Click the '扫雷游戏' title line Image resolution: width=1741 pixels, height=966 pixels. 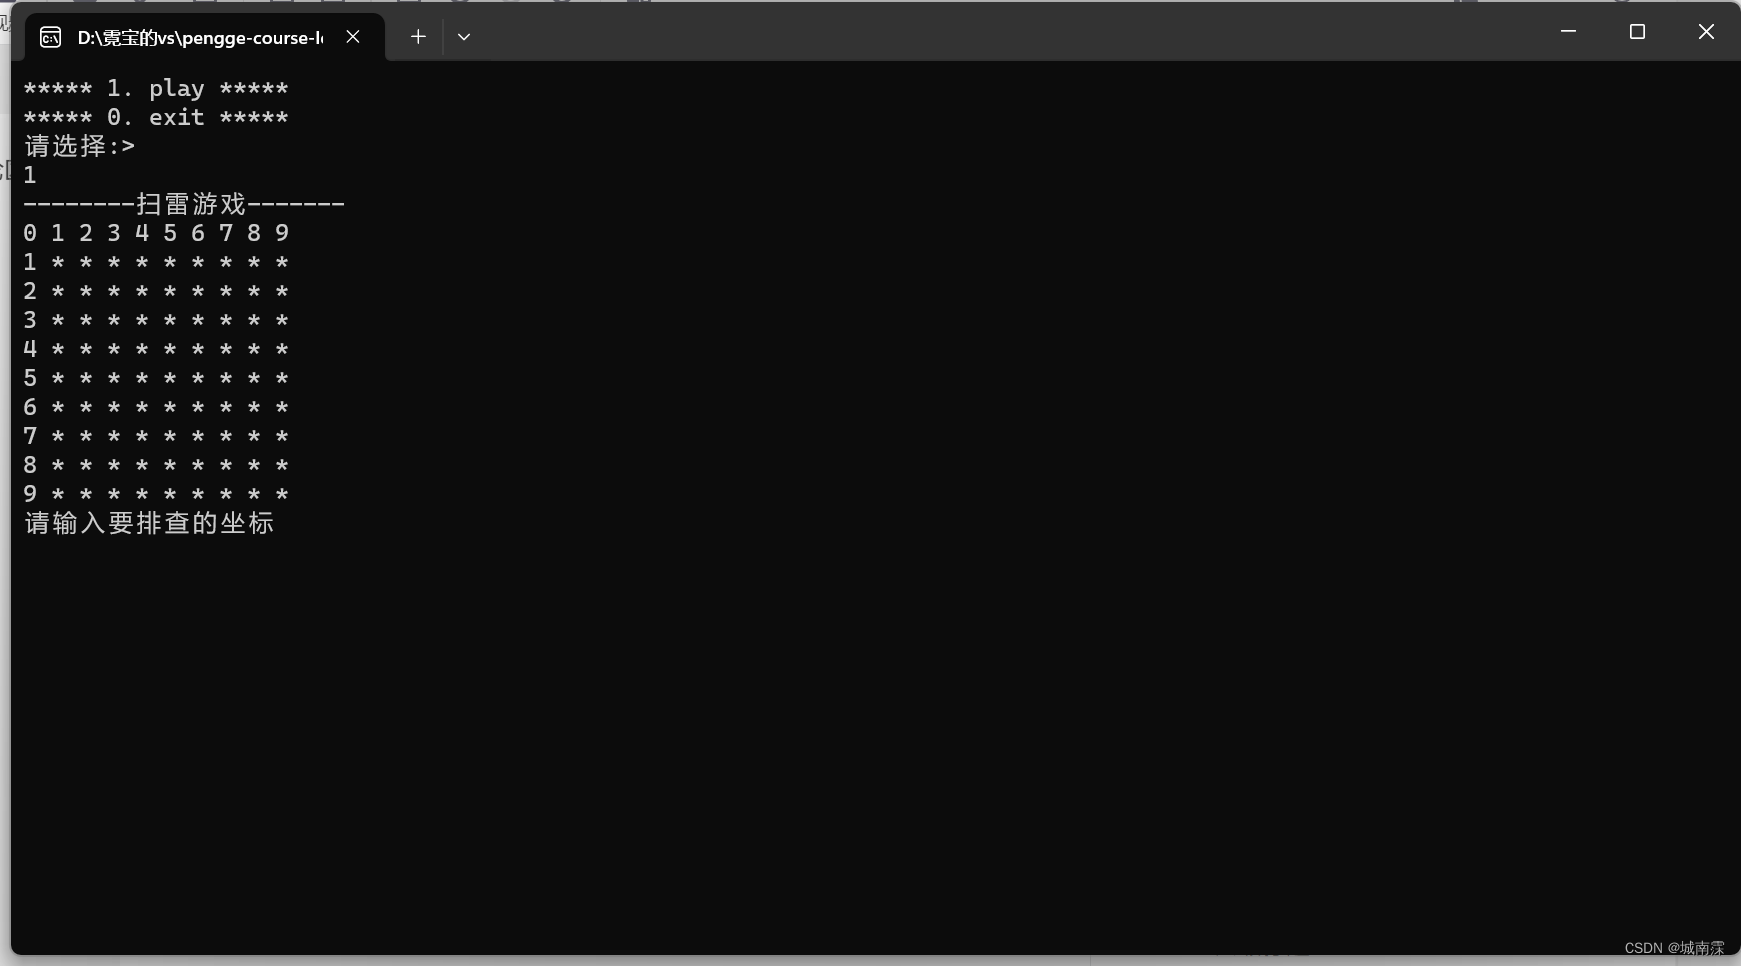coord(184,205)
